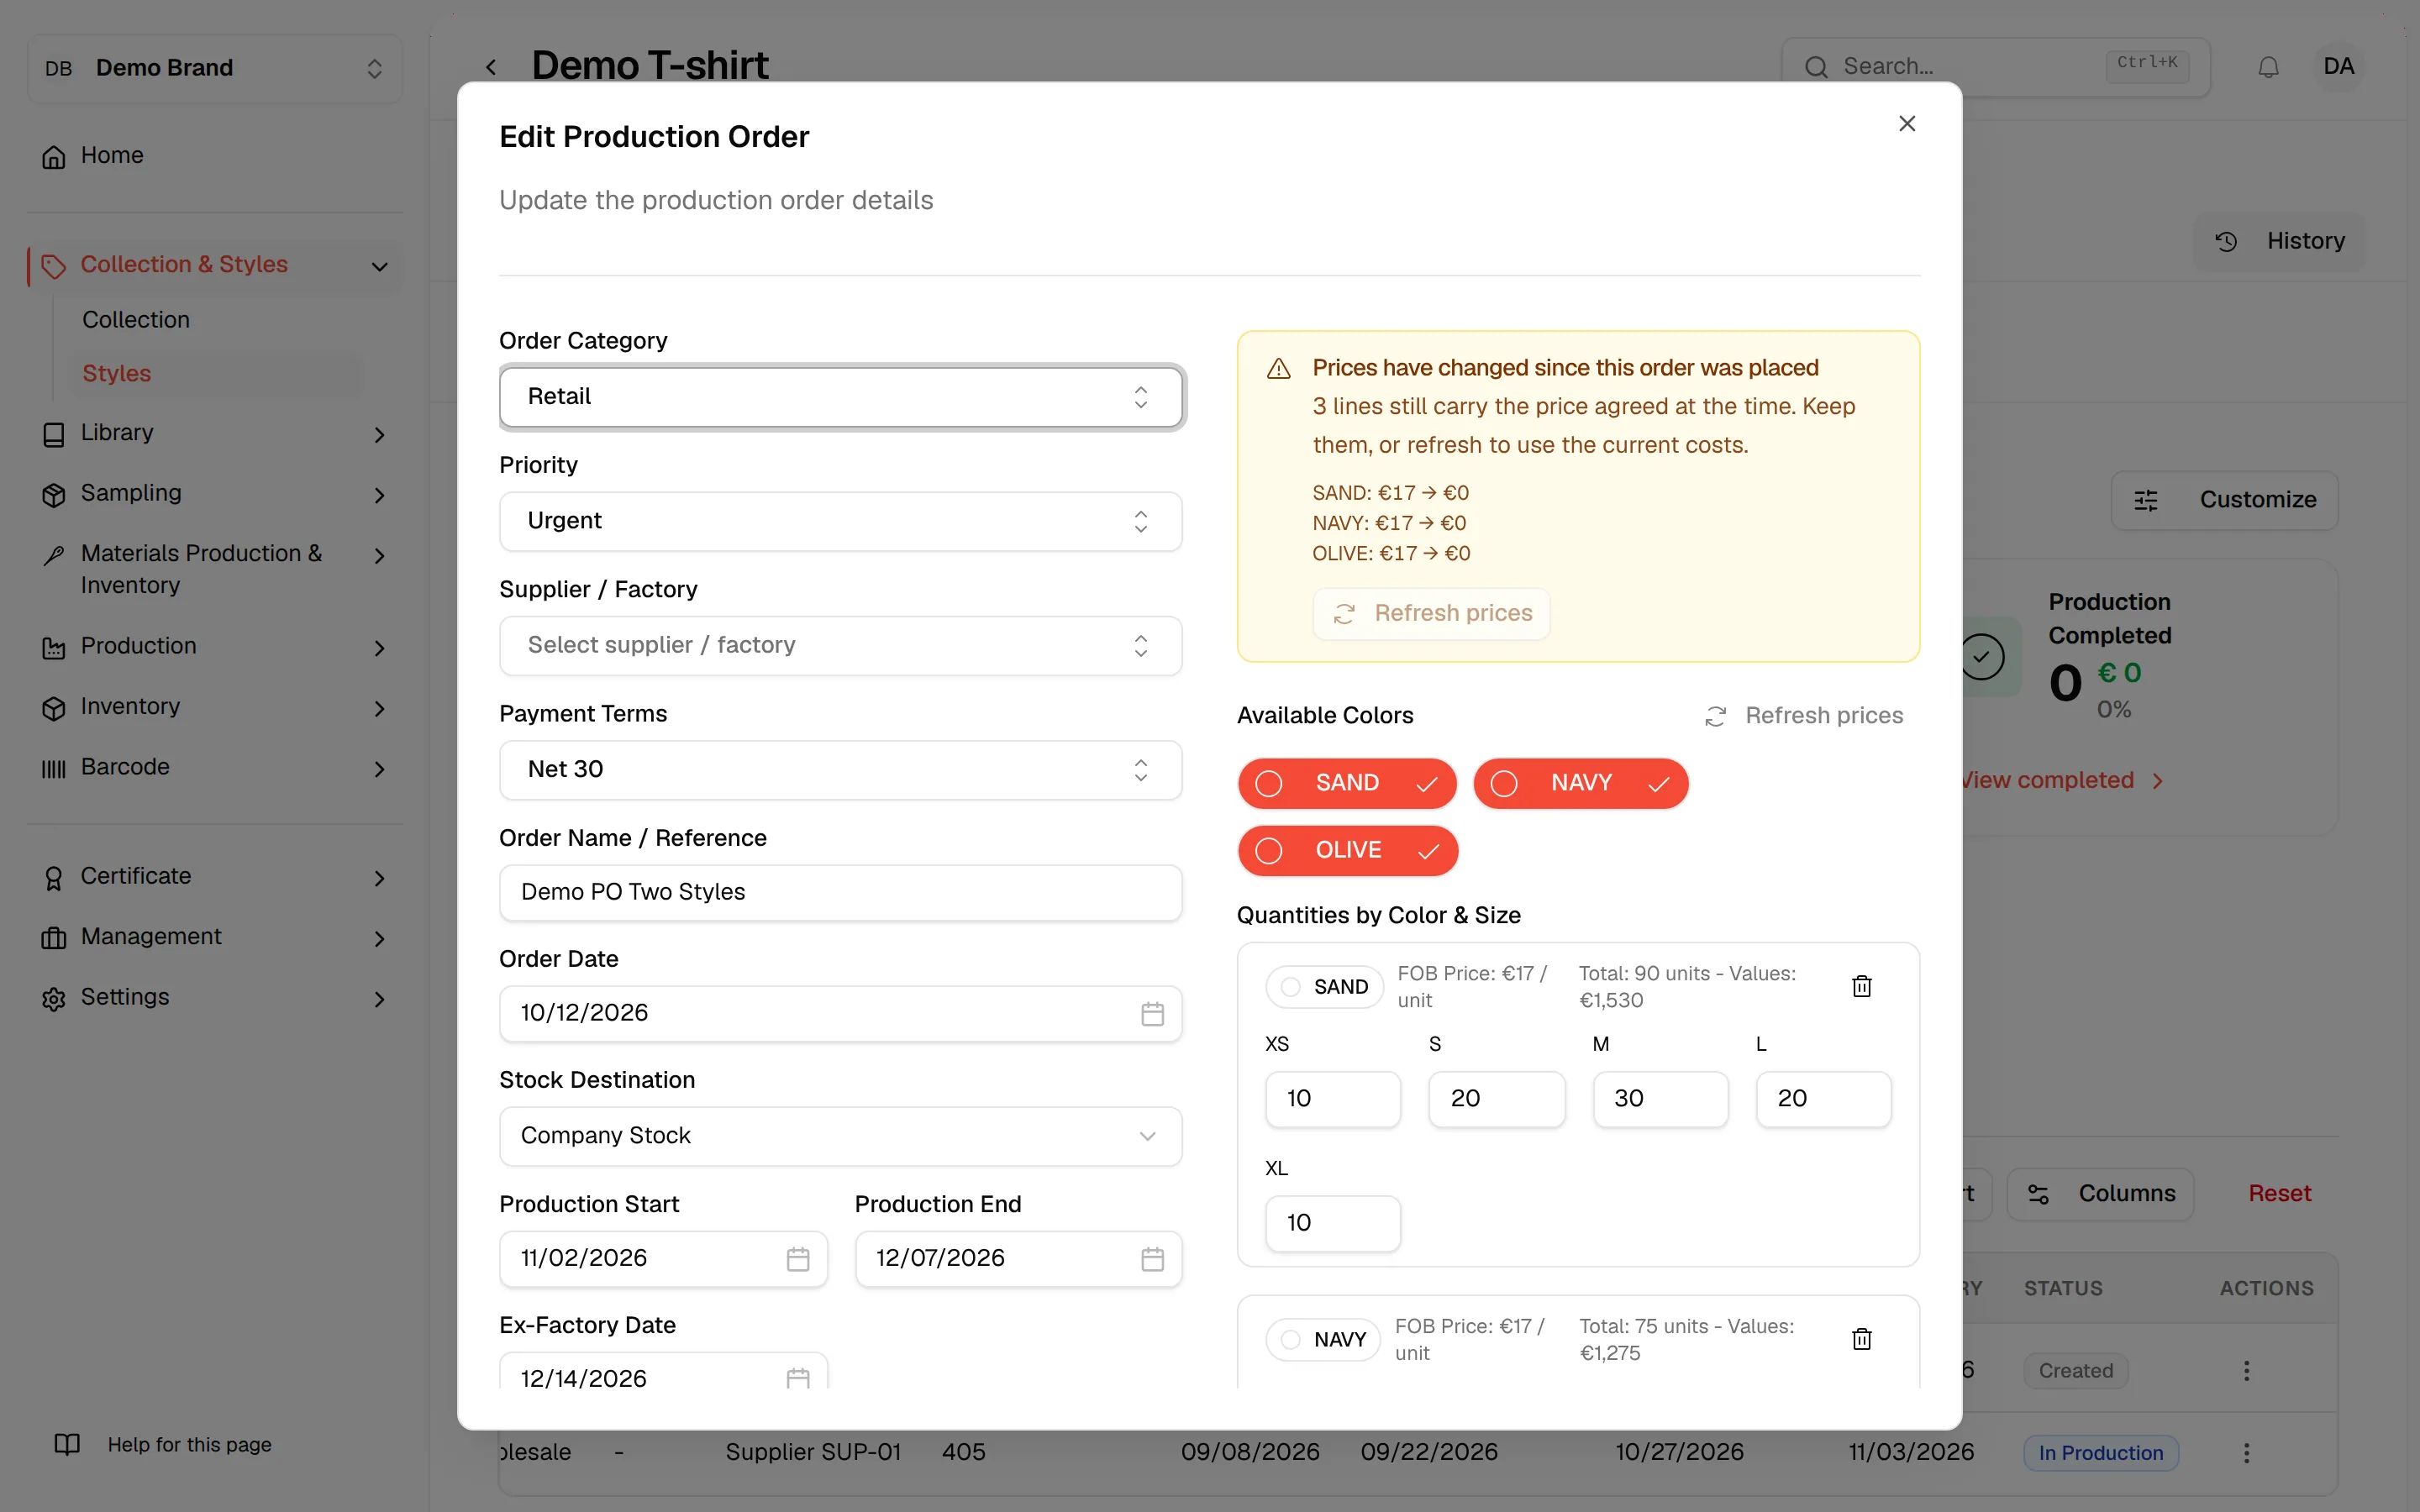Toggle the OLIVE available color chip
2420x1512 pixels.
[1347, 850]
